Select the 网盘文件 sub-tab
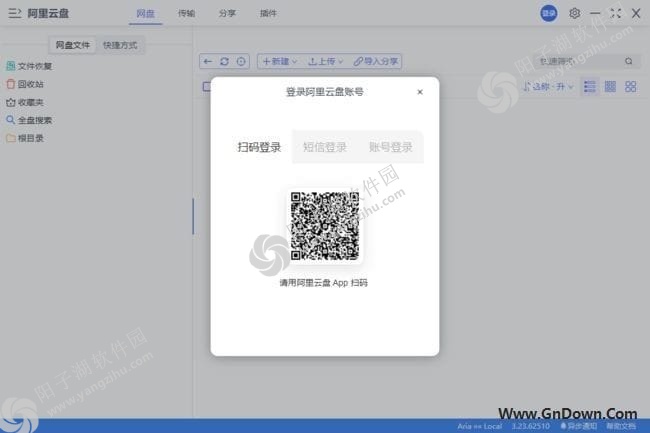This screenshot has width=650, height=433. coord(73,45)
